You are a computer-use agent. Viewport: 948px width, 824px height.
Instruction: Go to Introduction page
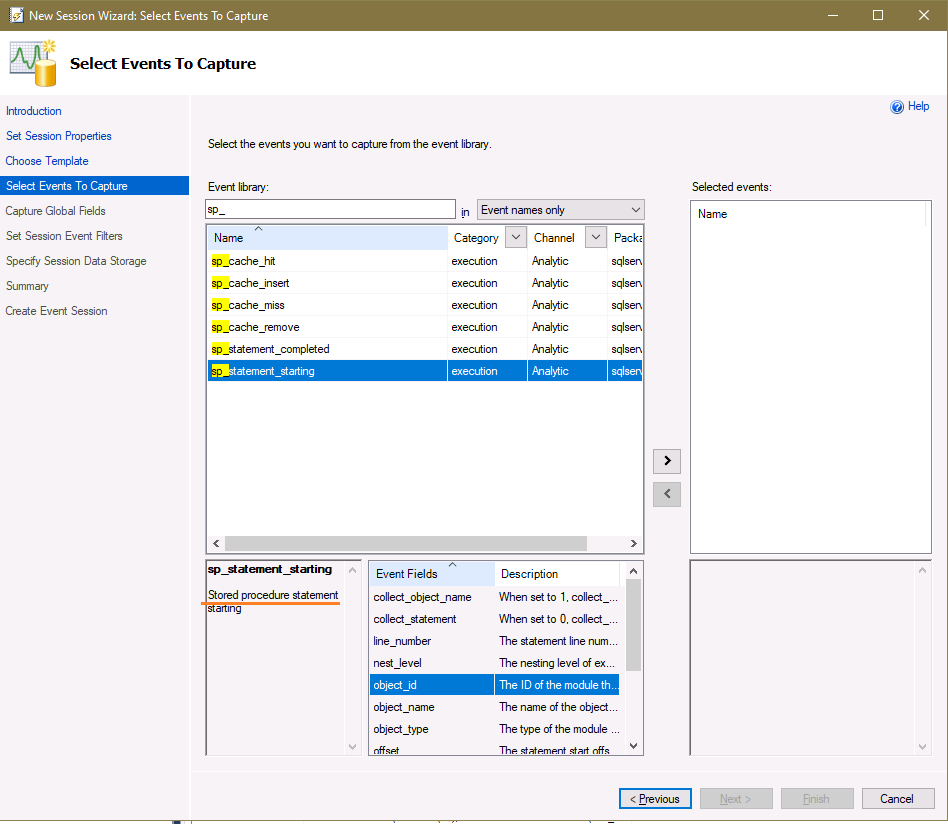(34, 111)
